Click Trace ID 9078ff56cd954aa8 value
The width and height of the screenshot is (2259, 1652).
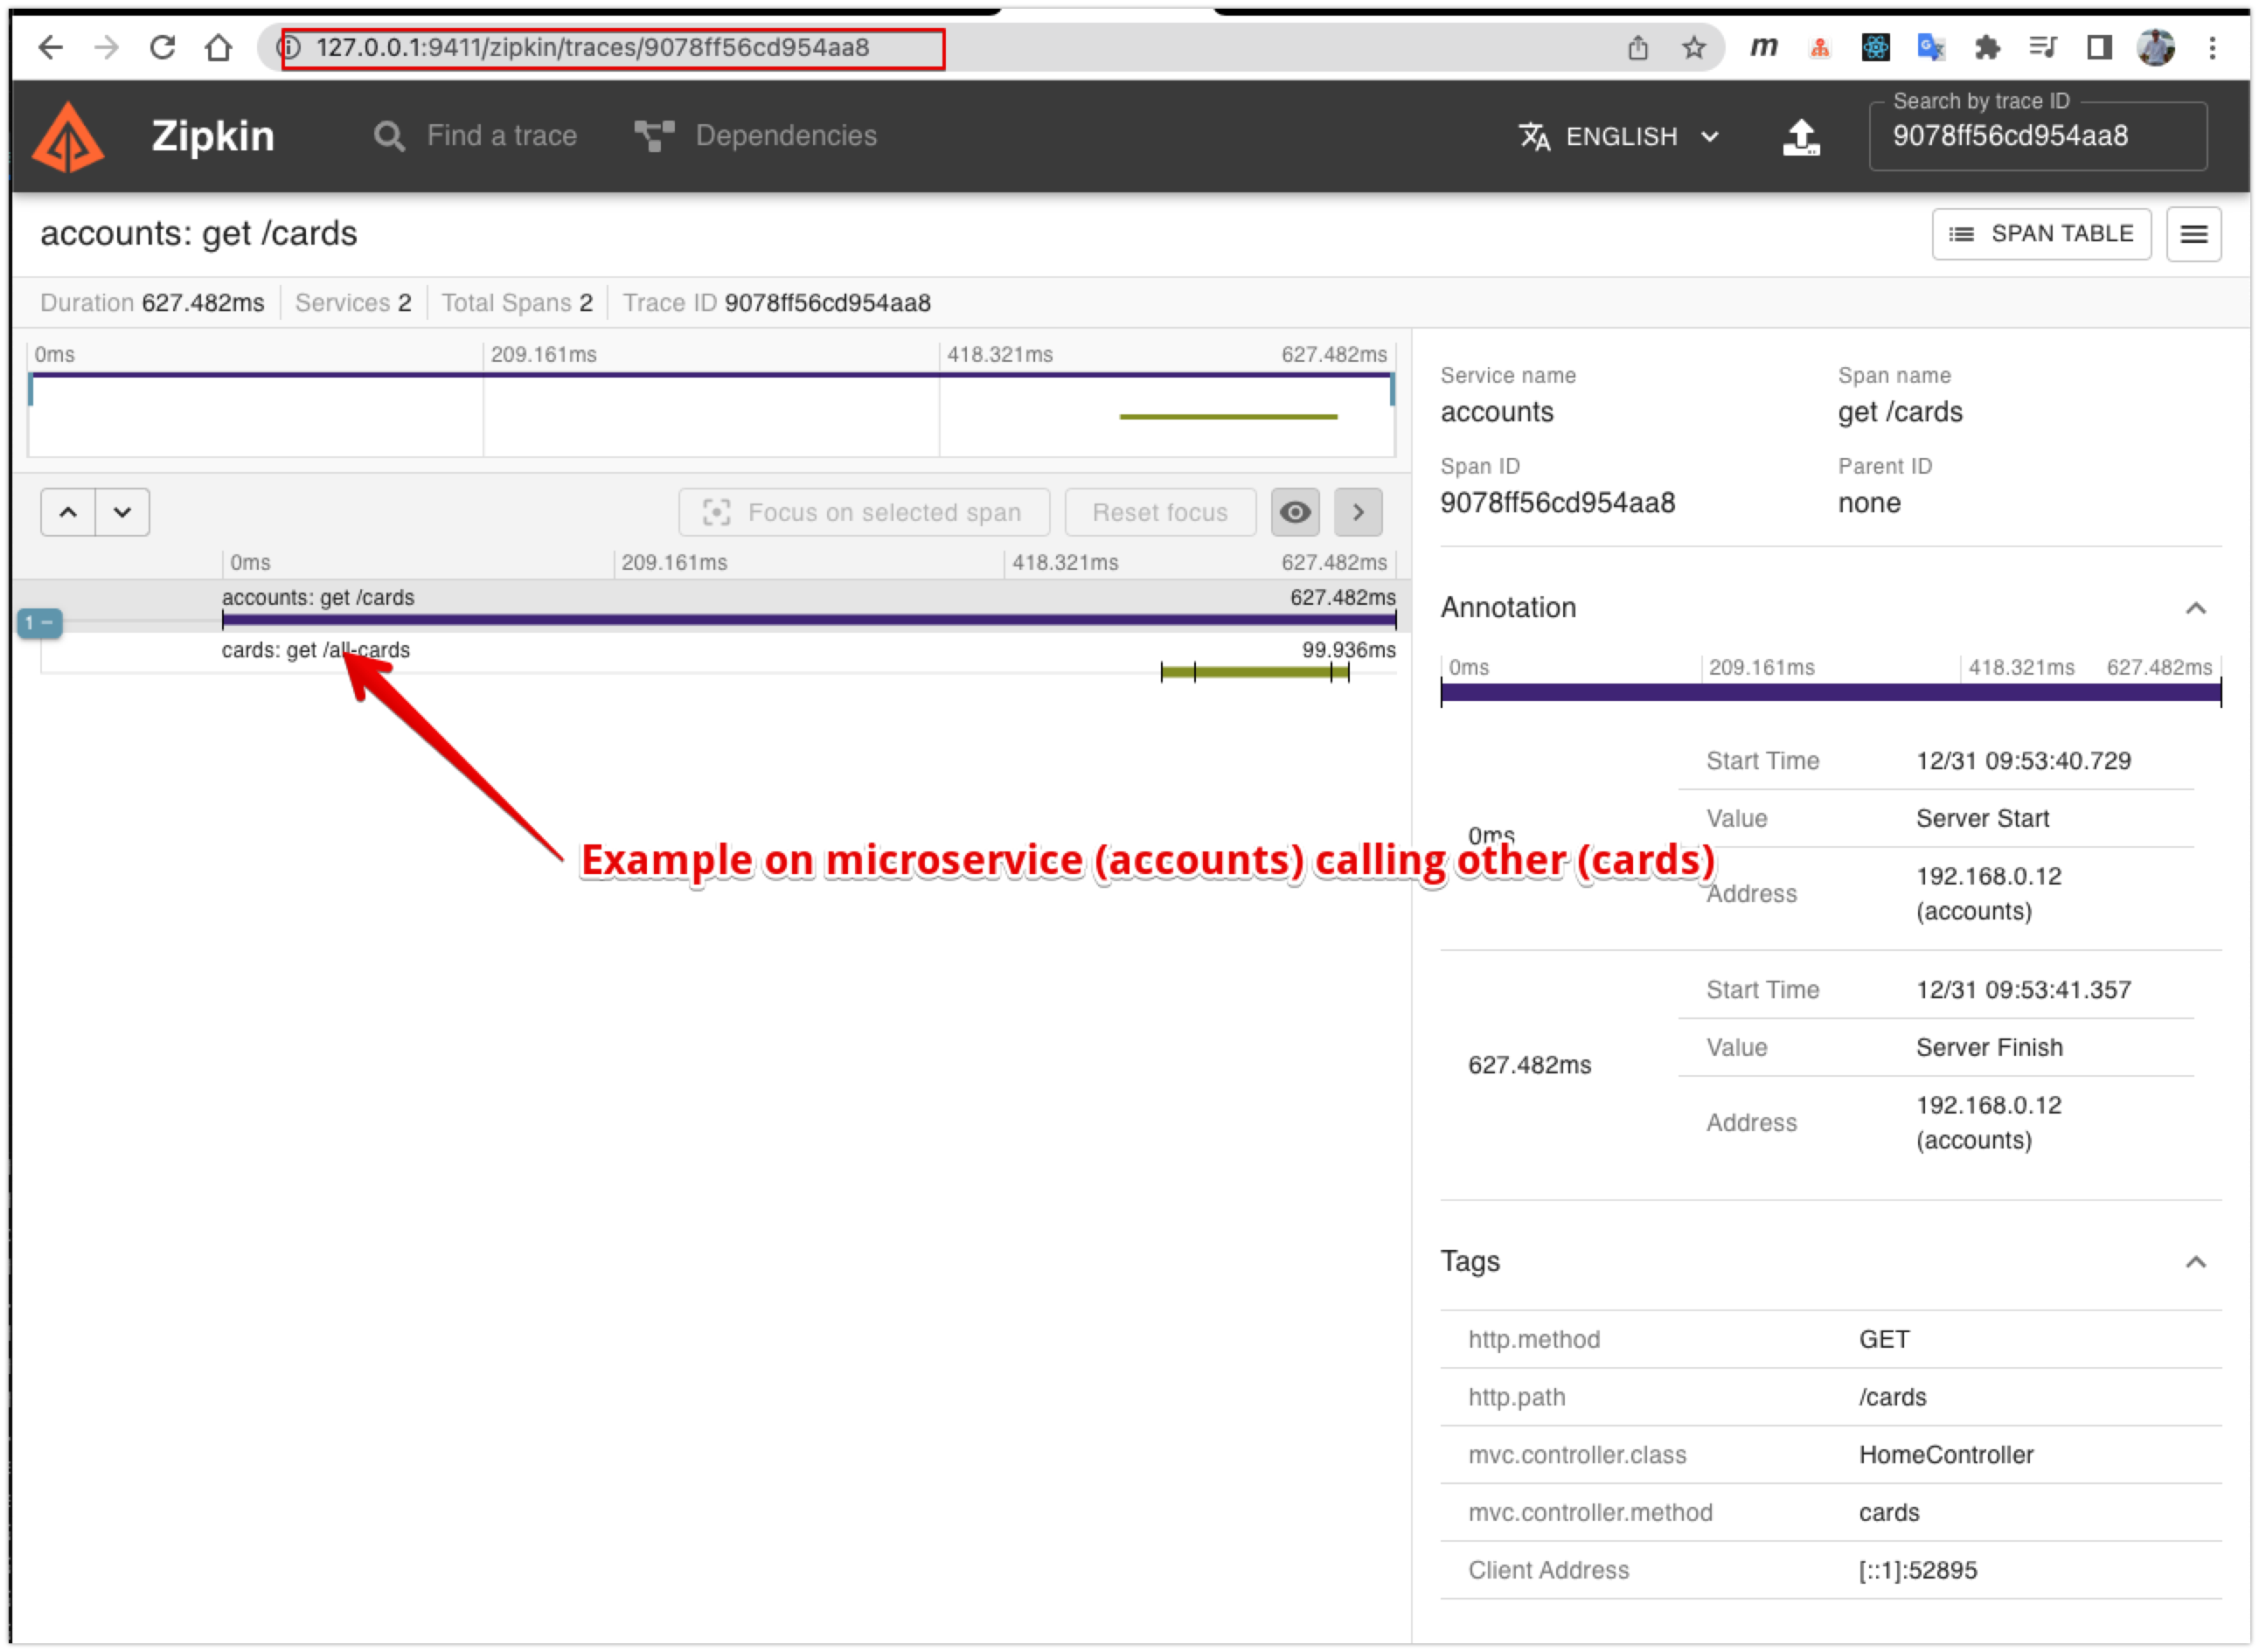827,303
